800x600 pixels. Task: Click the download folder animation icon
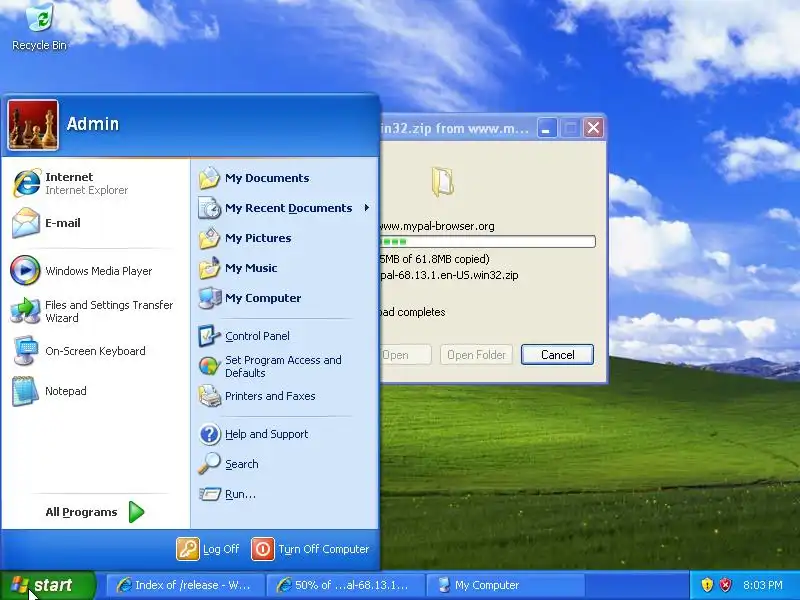[x=442, y=181]
